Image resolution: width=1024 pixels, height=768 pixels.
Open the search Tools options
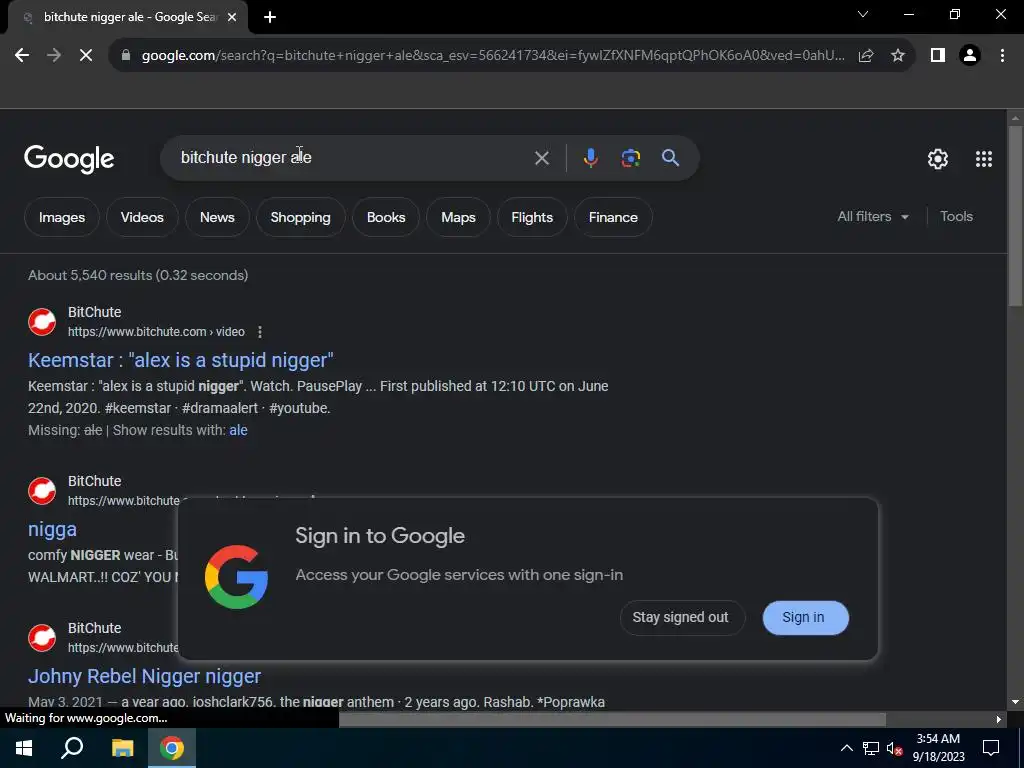(x=956, y=217)
